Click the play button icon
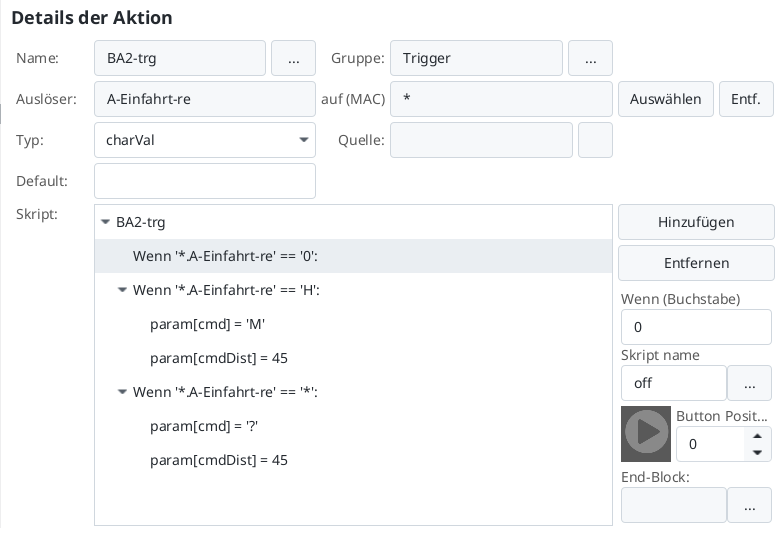Screen dimensions: 783x538 [646, 433]
